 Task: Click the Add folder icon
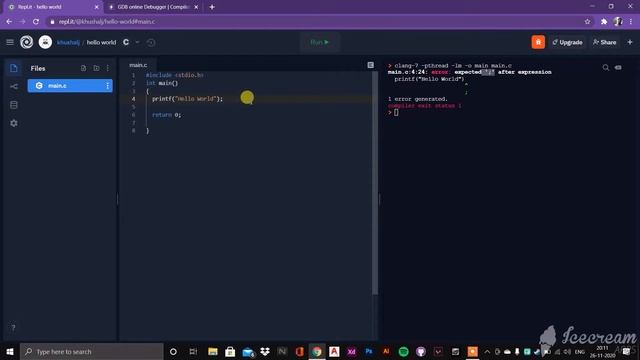coord(96,68)
